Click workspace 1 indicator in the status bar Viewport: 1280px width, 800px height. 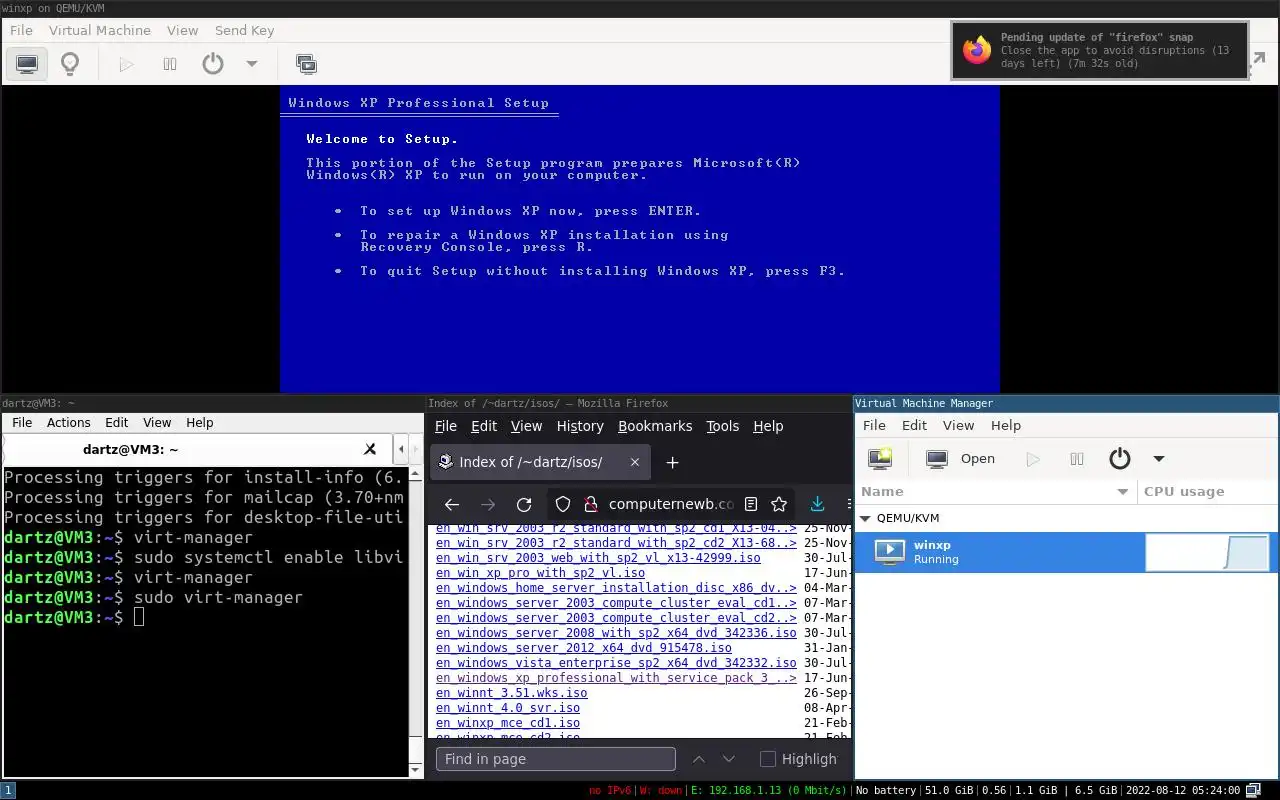coord(8,790)
